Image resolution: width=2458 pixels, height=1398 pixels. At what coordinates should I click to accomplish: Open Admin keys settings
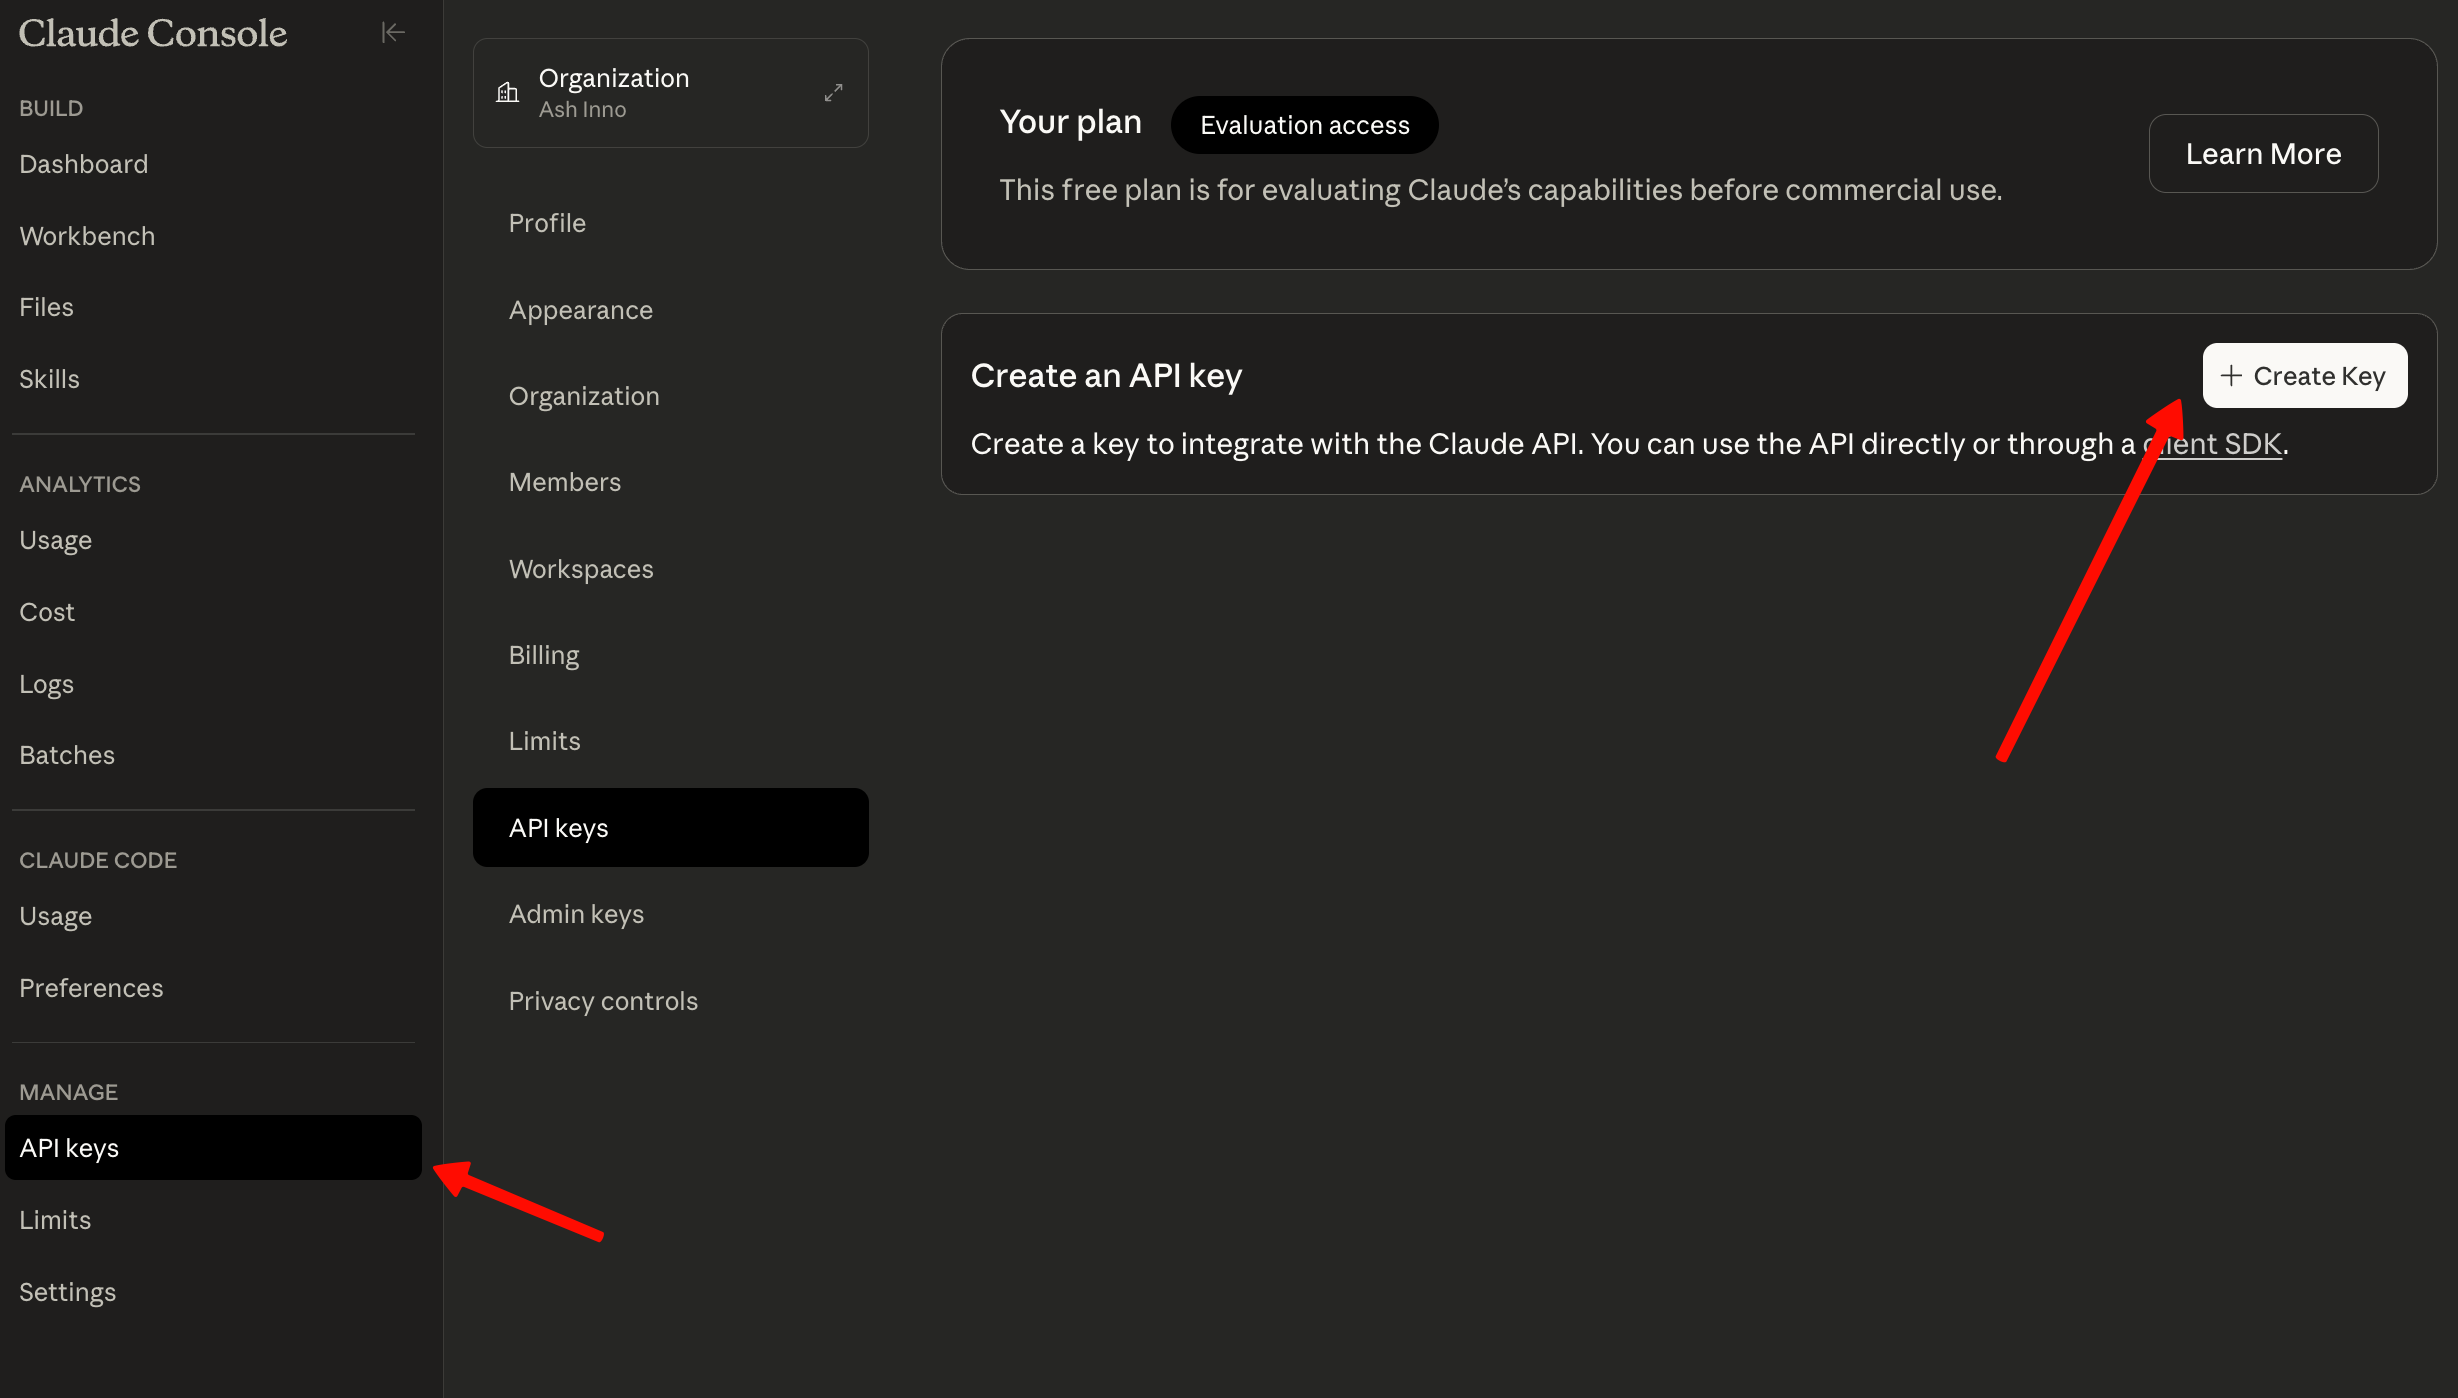tap(576, 914)
